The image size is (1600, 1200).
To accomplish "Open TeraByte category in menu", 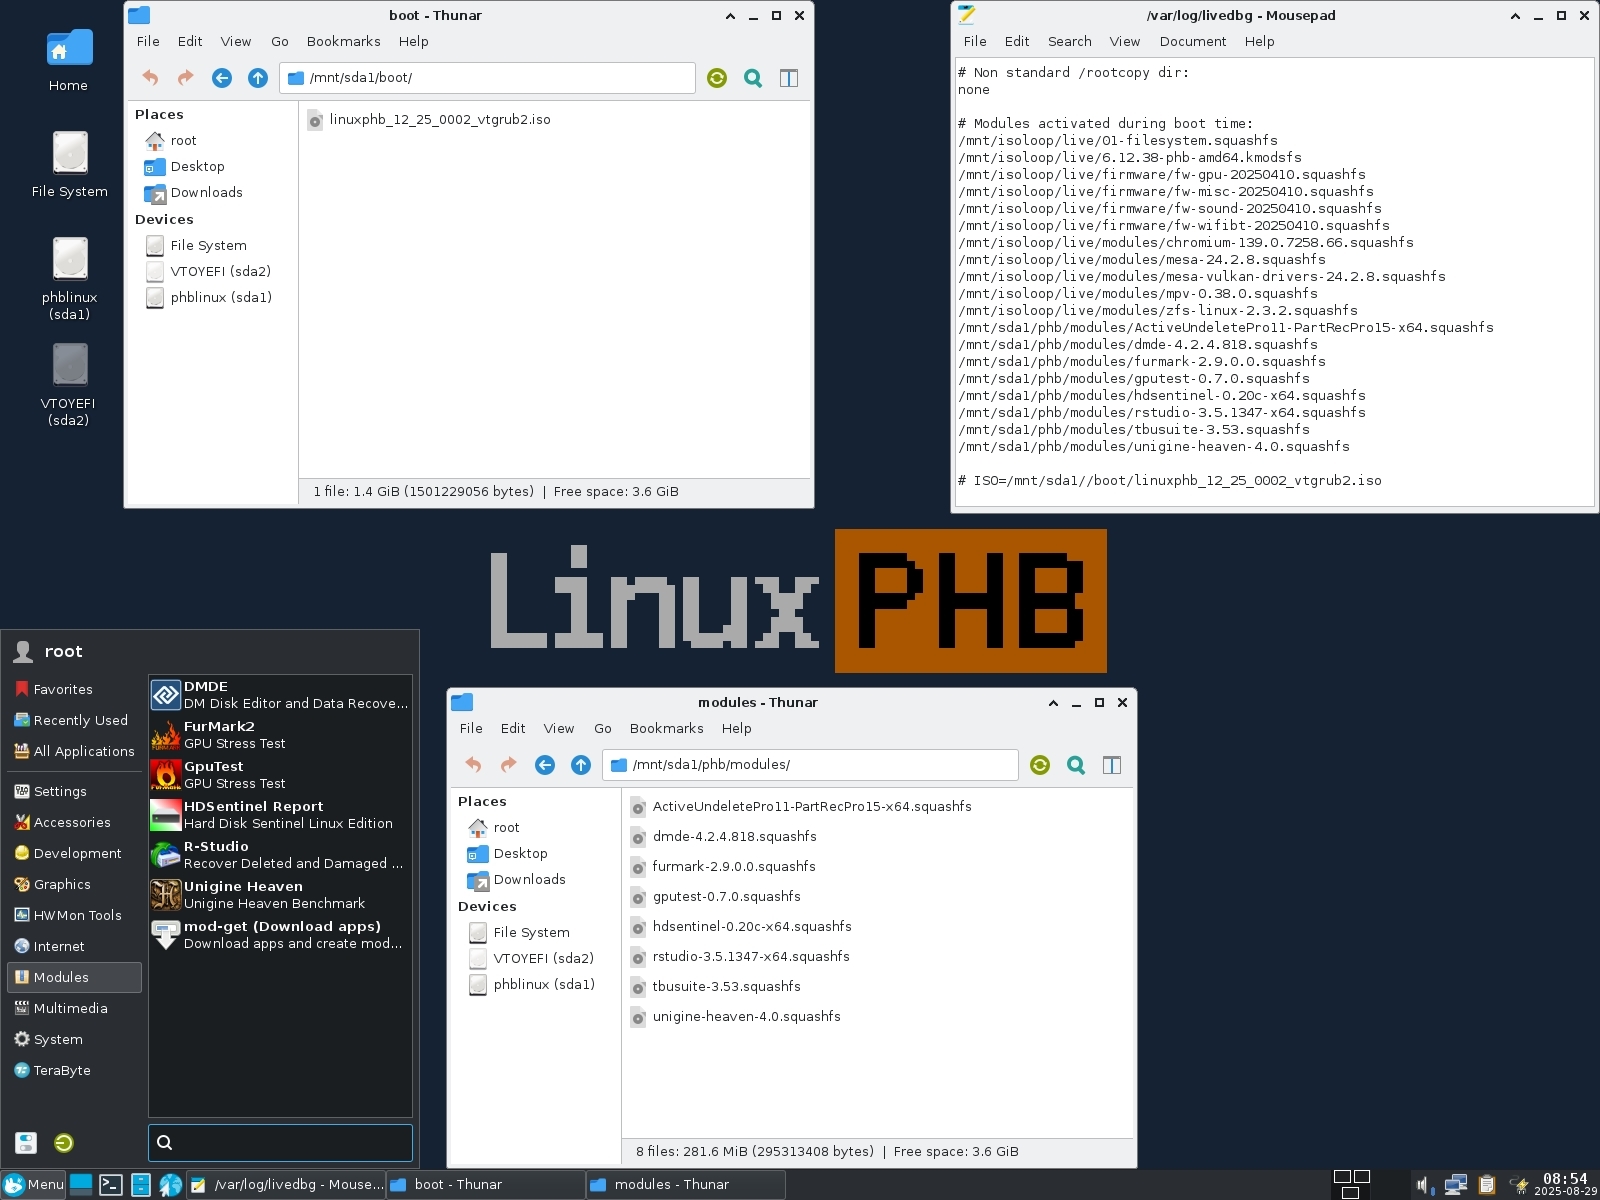I will 74,1070.
